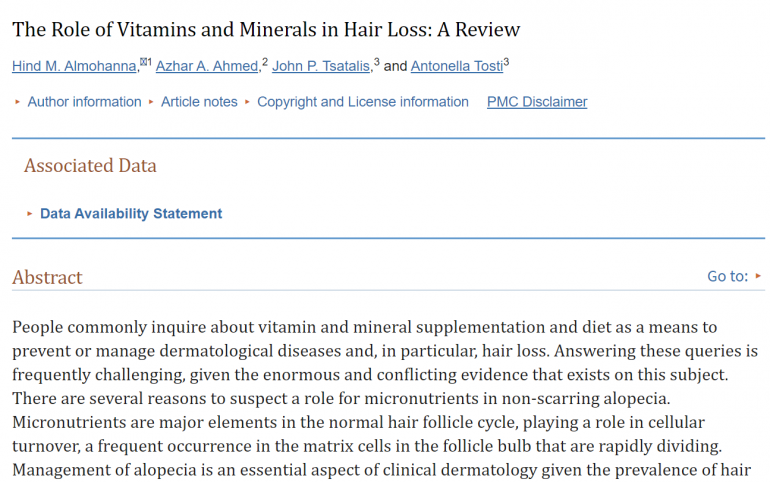Screen dimensions: 770x482
Task: Click the Abstract section heading
Action: tap(47, 277)
